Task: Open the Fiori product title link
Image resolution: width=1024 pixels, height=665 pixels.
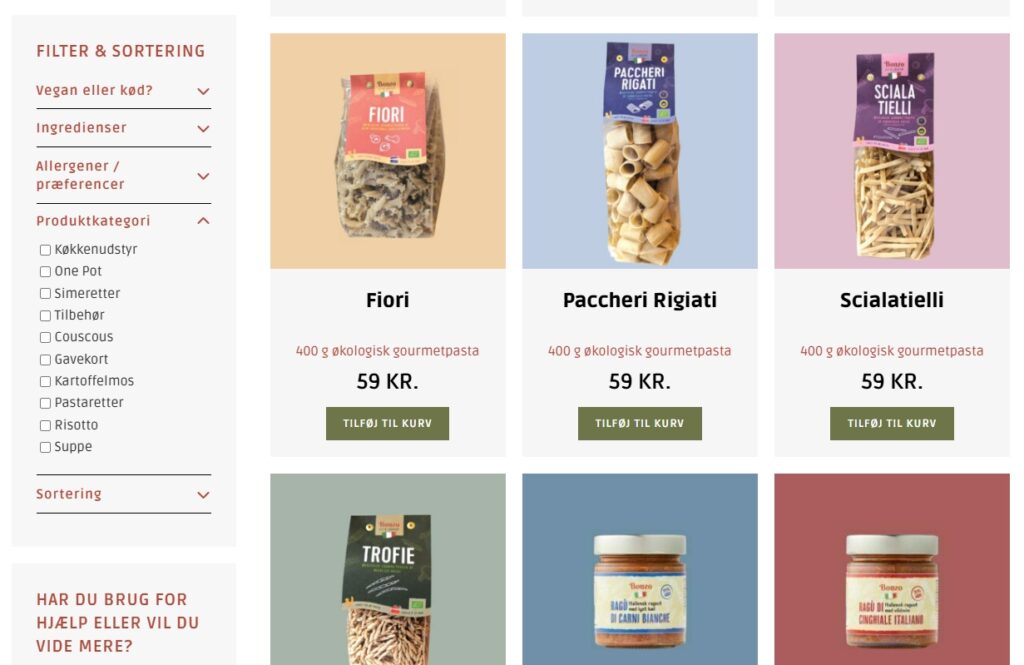Action: [387, 300]
